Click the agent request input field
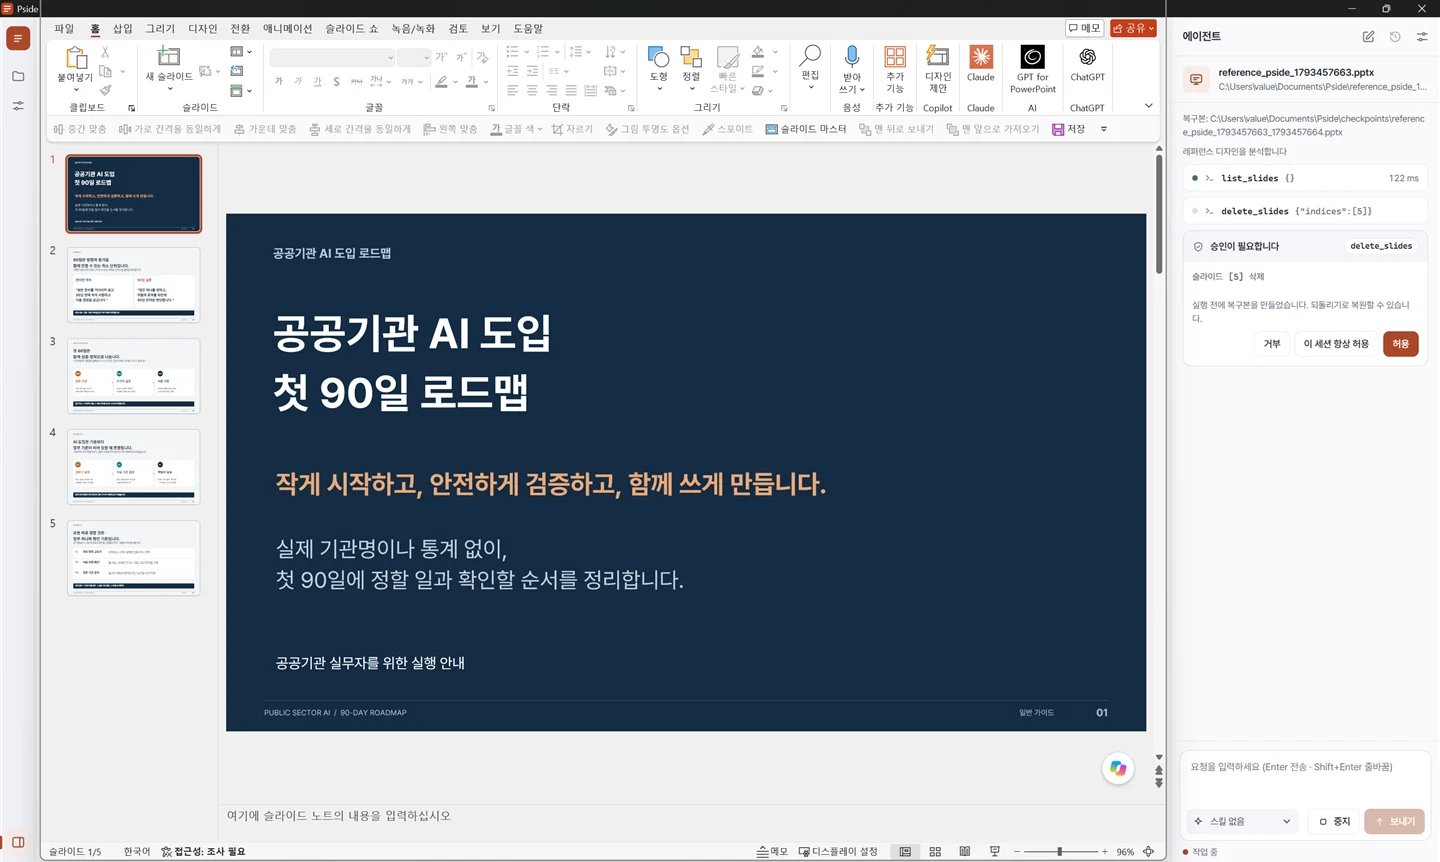1440x862 pixels. click(1304, 777)
